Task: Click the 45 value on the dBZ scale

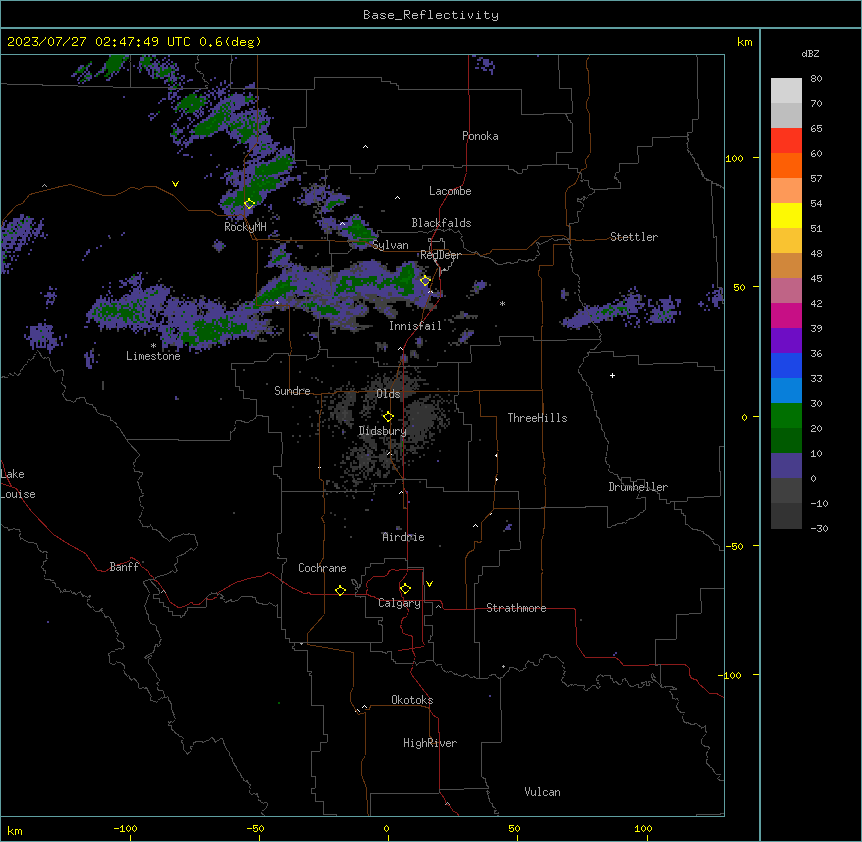Action: point(816,278)
